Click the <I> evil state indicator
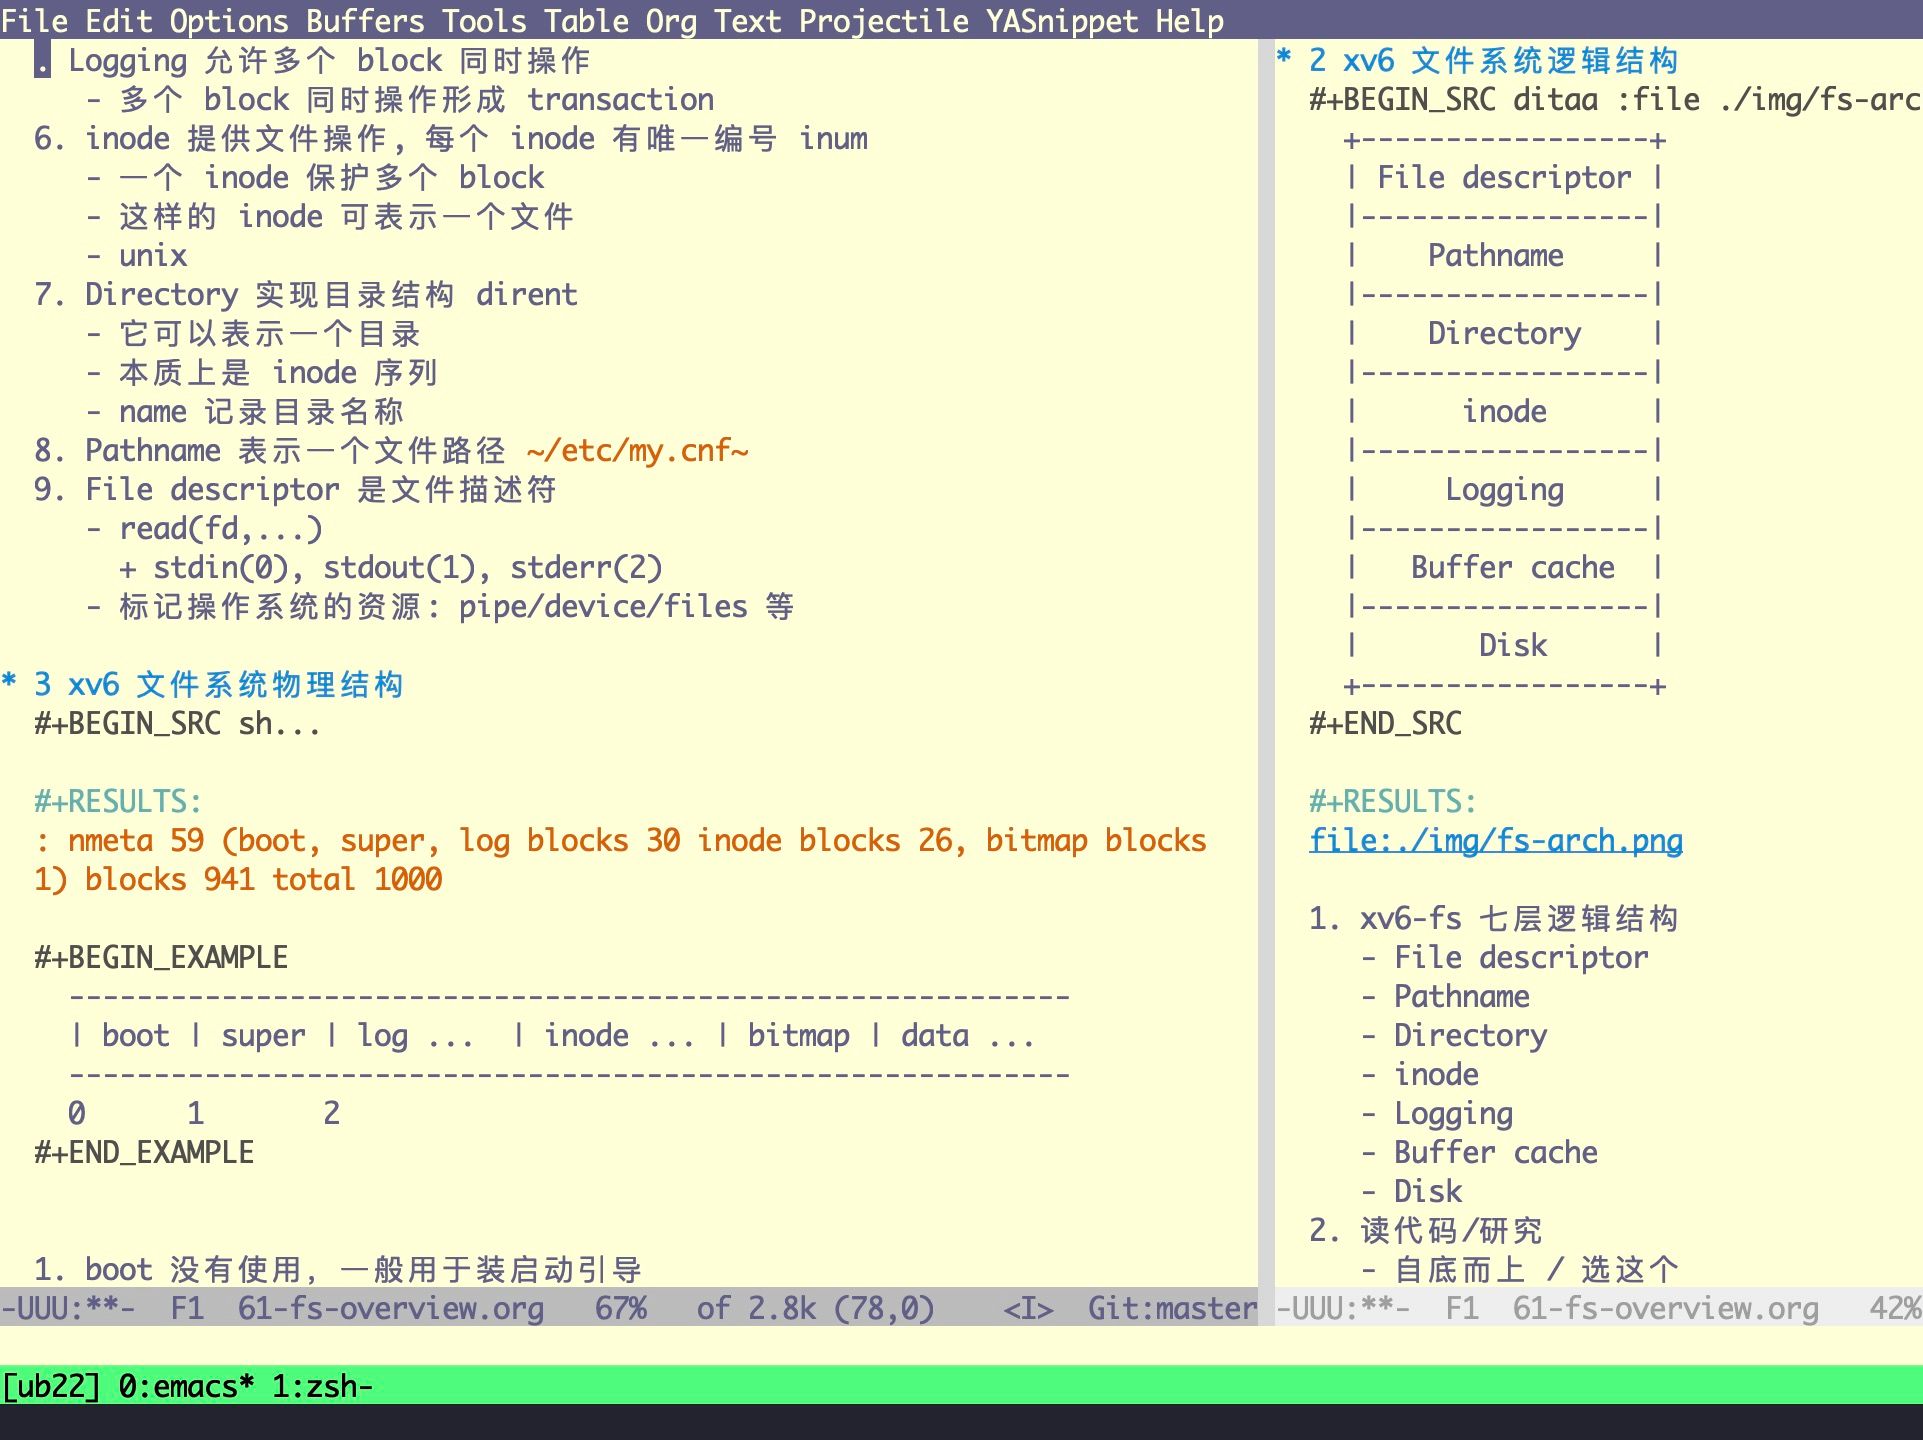This screenshot has height=1440, width=1923. coord(1028,1308)
